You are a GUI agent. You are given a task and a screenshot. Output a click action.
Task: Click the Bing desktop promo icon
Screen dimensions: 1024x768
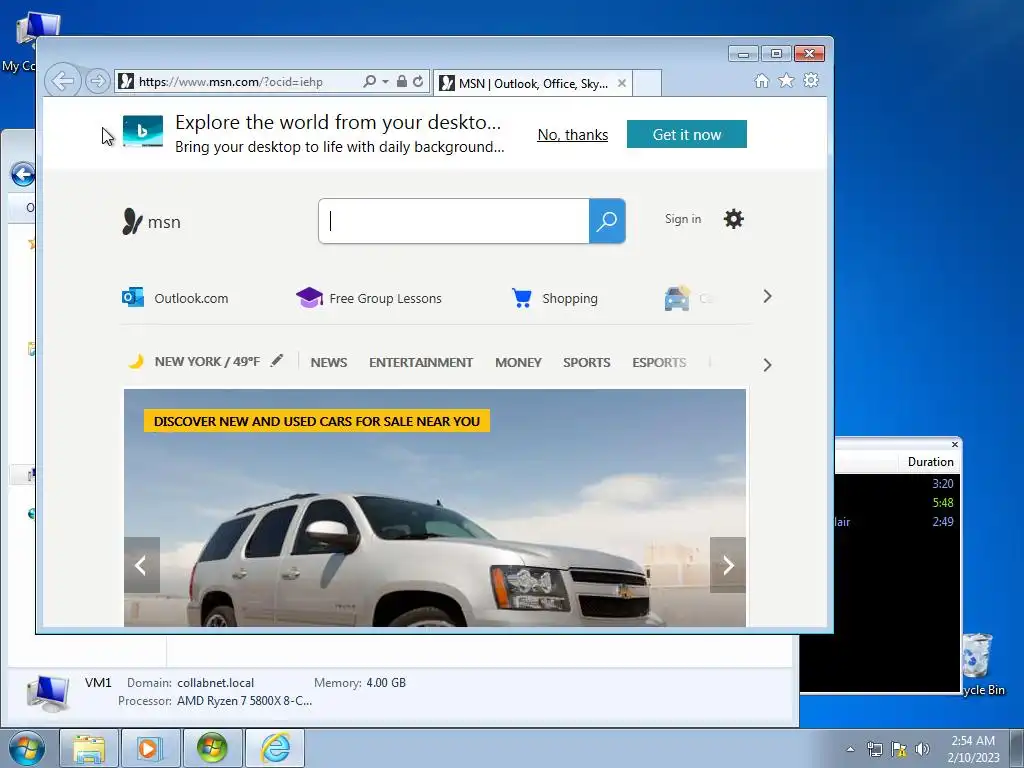142,131
